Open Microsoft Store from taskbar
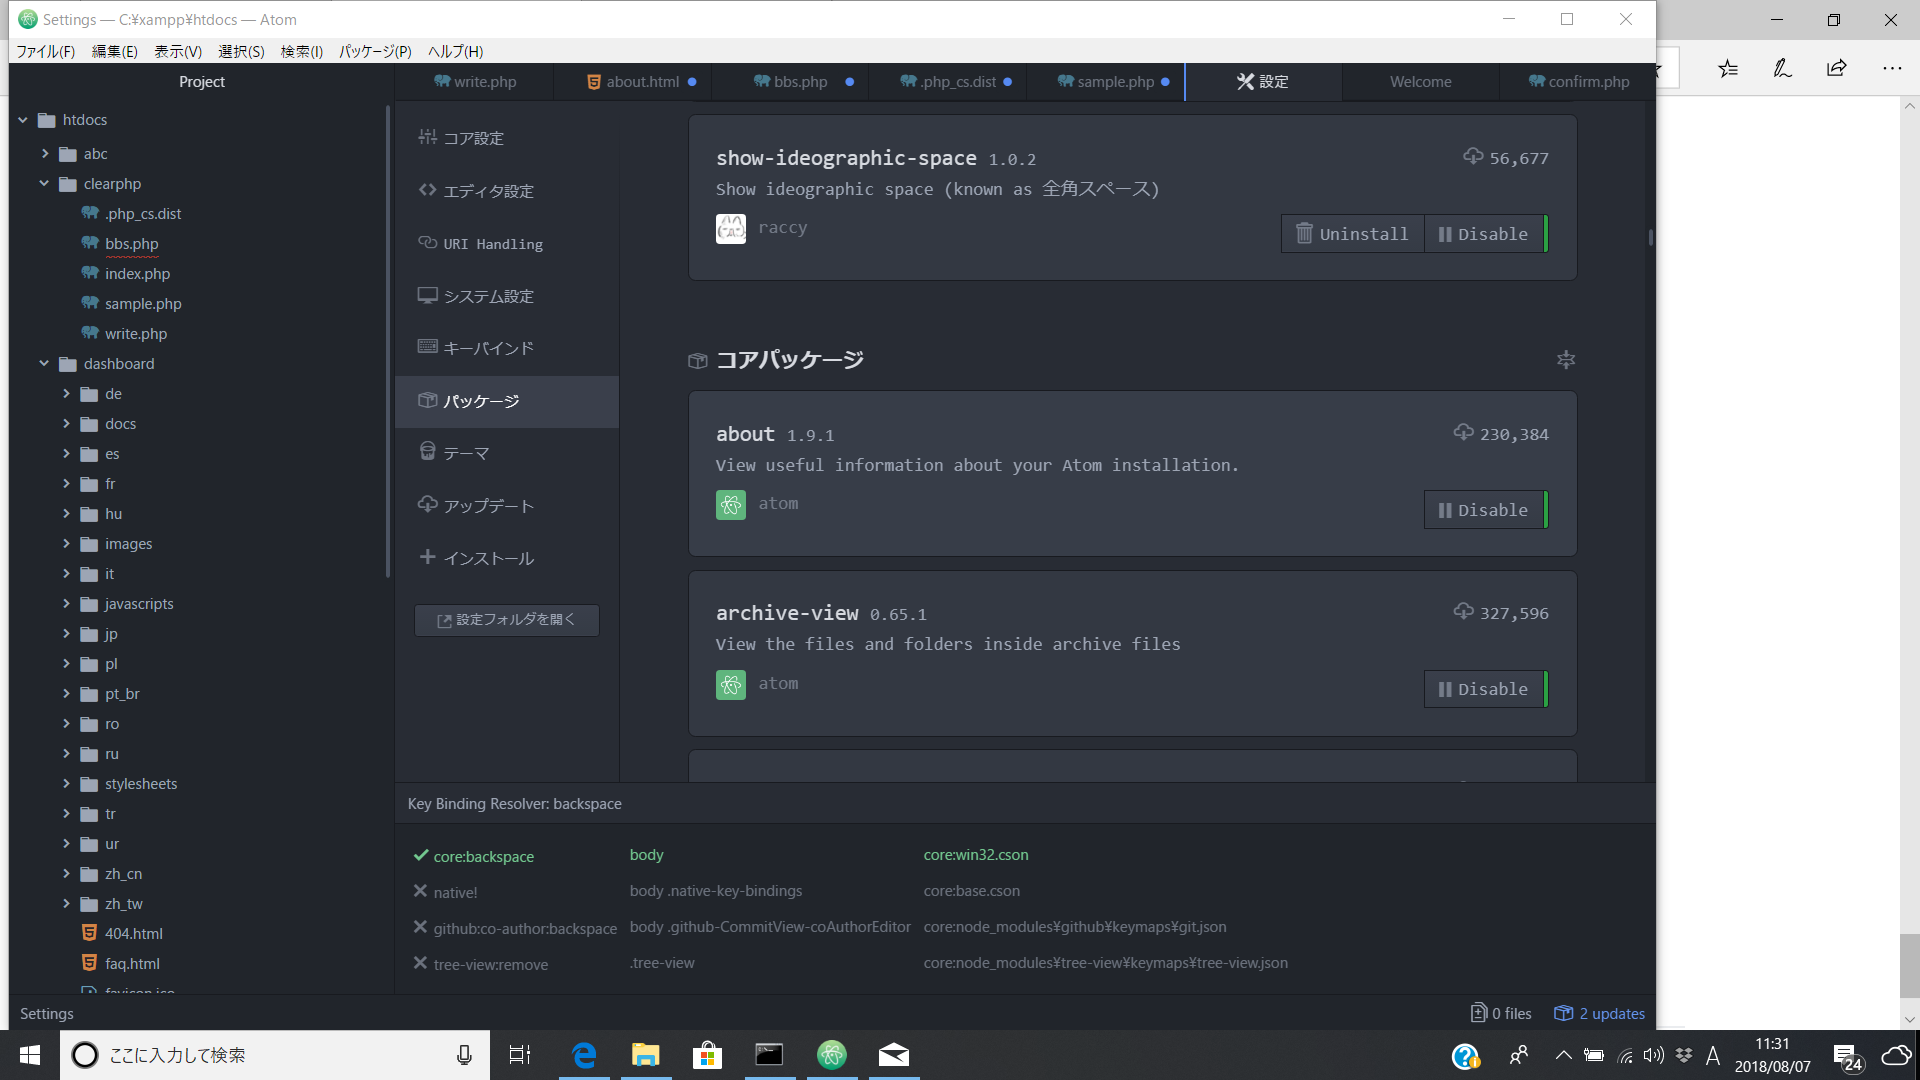Viewport: 1920px width, 1080px height. (x=707, y=1055)
